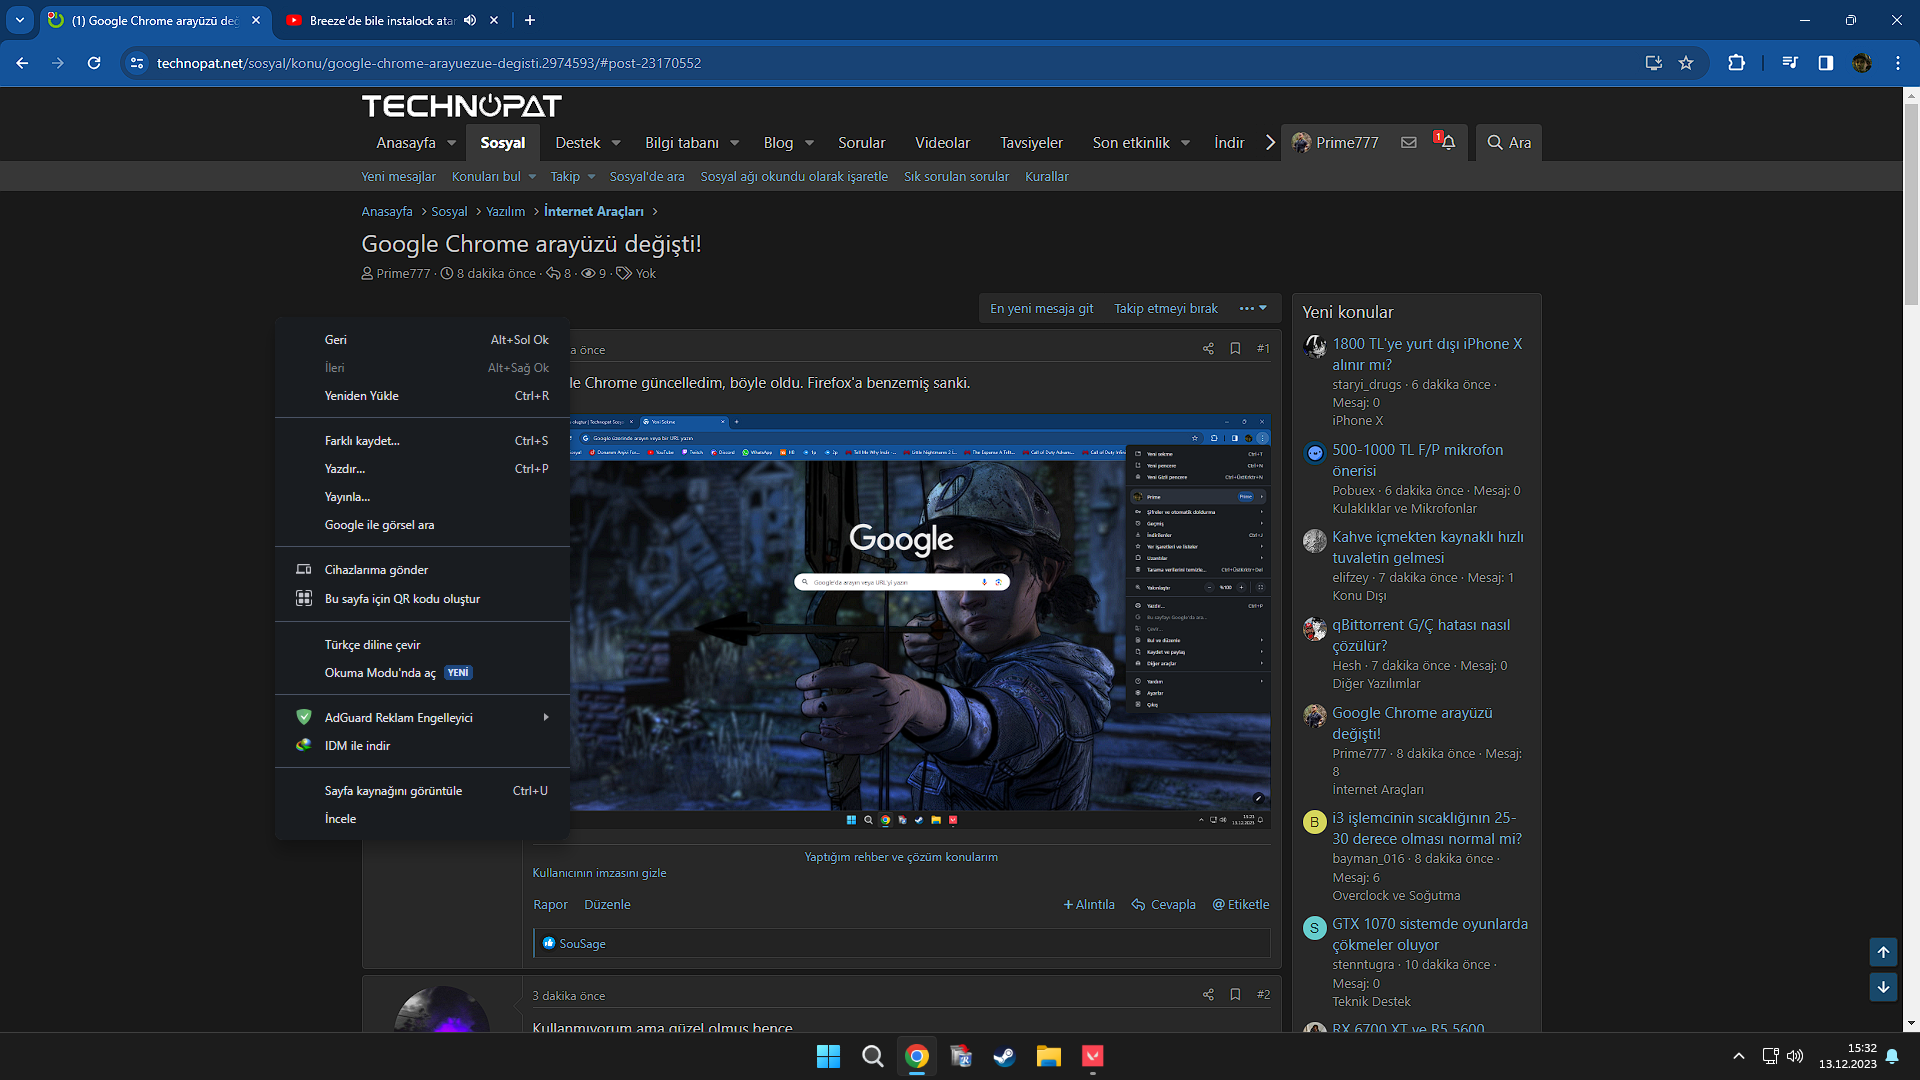Mute the YouTube tab audio icon
The height and width of the screenshot is (1080, 1920).
tap(470, 20)
